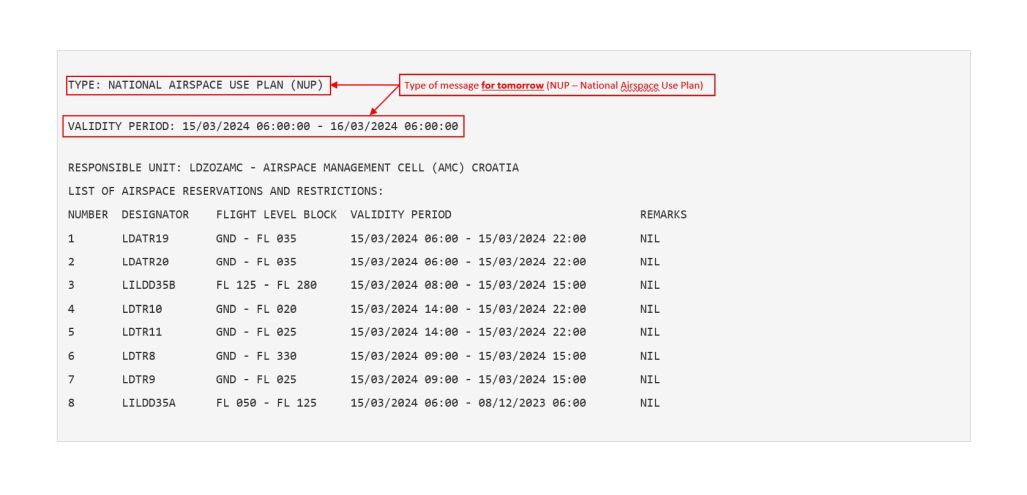Click the NUMBER column header
1027x495 pixels.
pyautogui.click(x=88, y=215)
